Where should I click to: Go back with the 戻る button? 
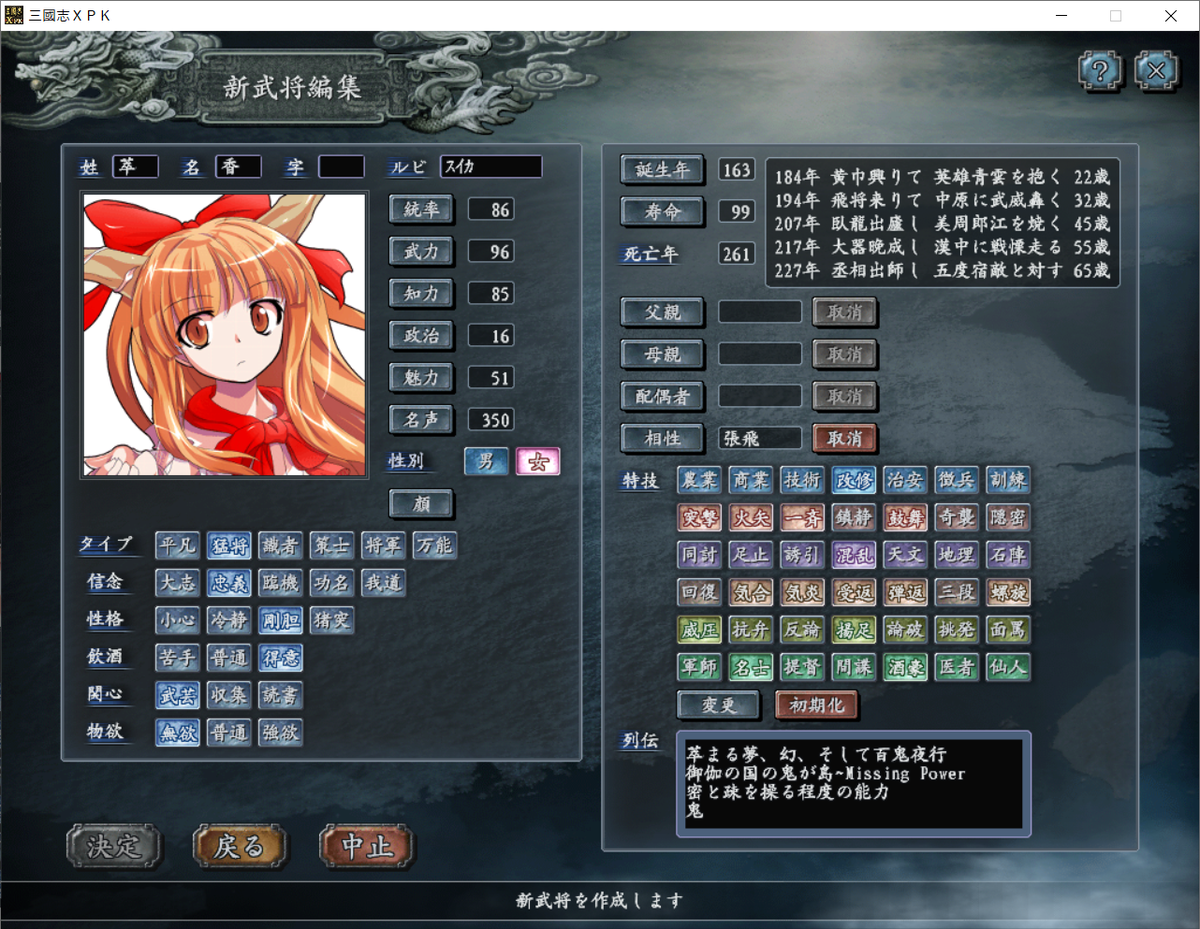240,846
